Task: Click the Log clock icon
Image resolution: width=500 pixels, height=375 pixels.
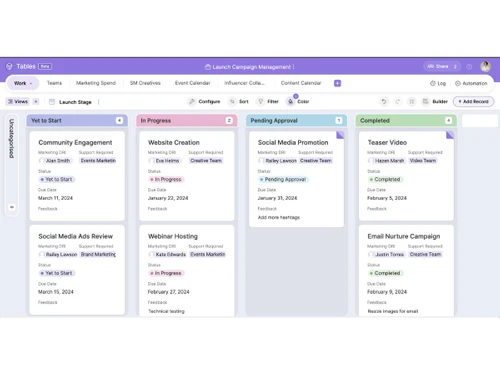Action: [x=432, y=83]
